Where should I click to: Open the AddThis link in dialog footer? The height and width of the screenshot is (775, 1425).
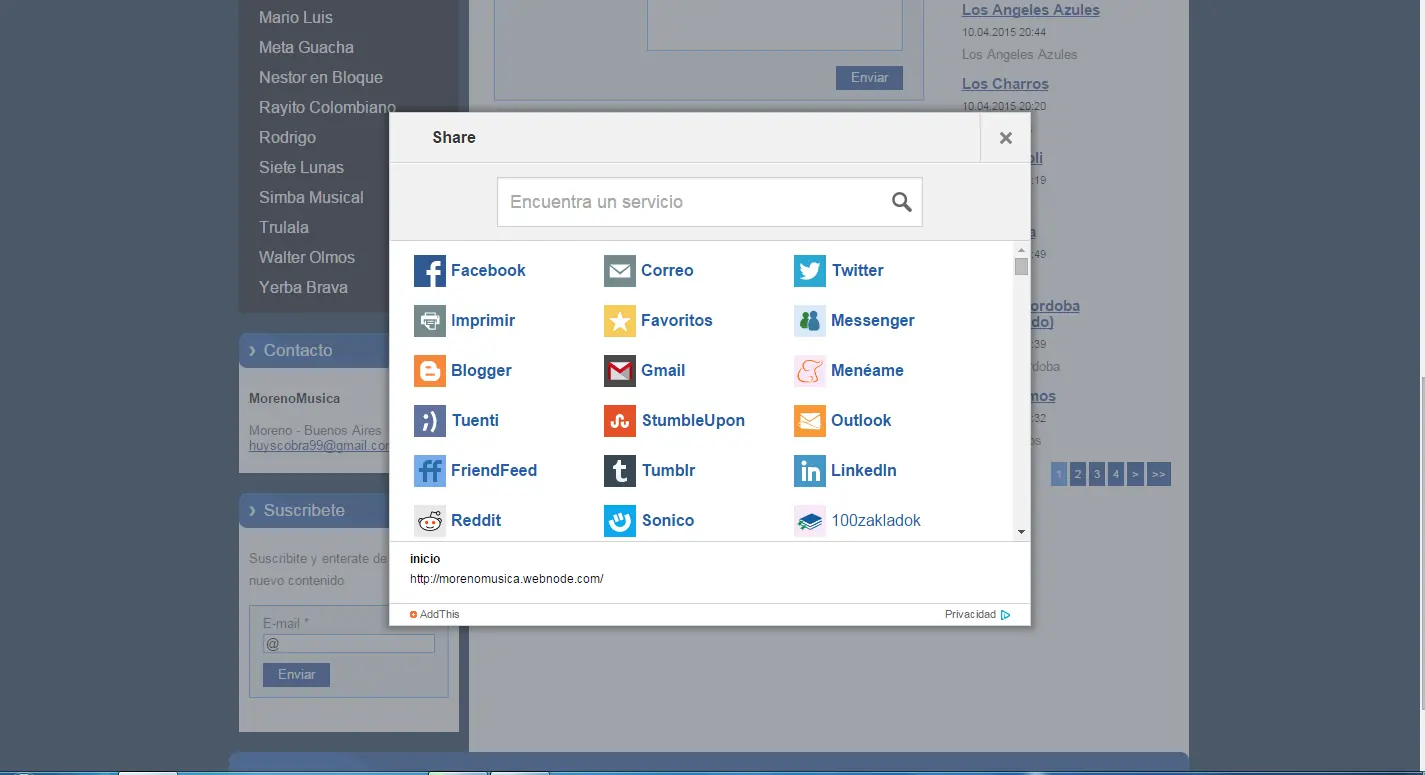pyautogui.click(x=435, y=615)
